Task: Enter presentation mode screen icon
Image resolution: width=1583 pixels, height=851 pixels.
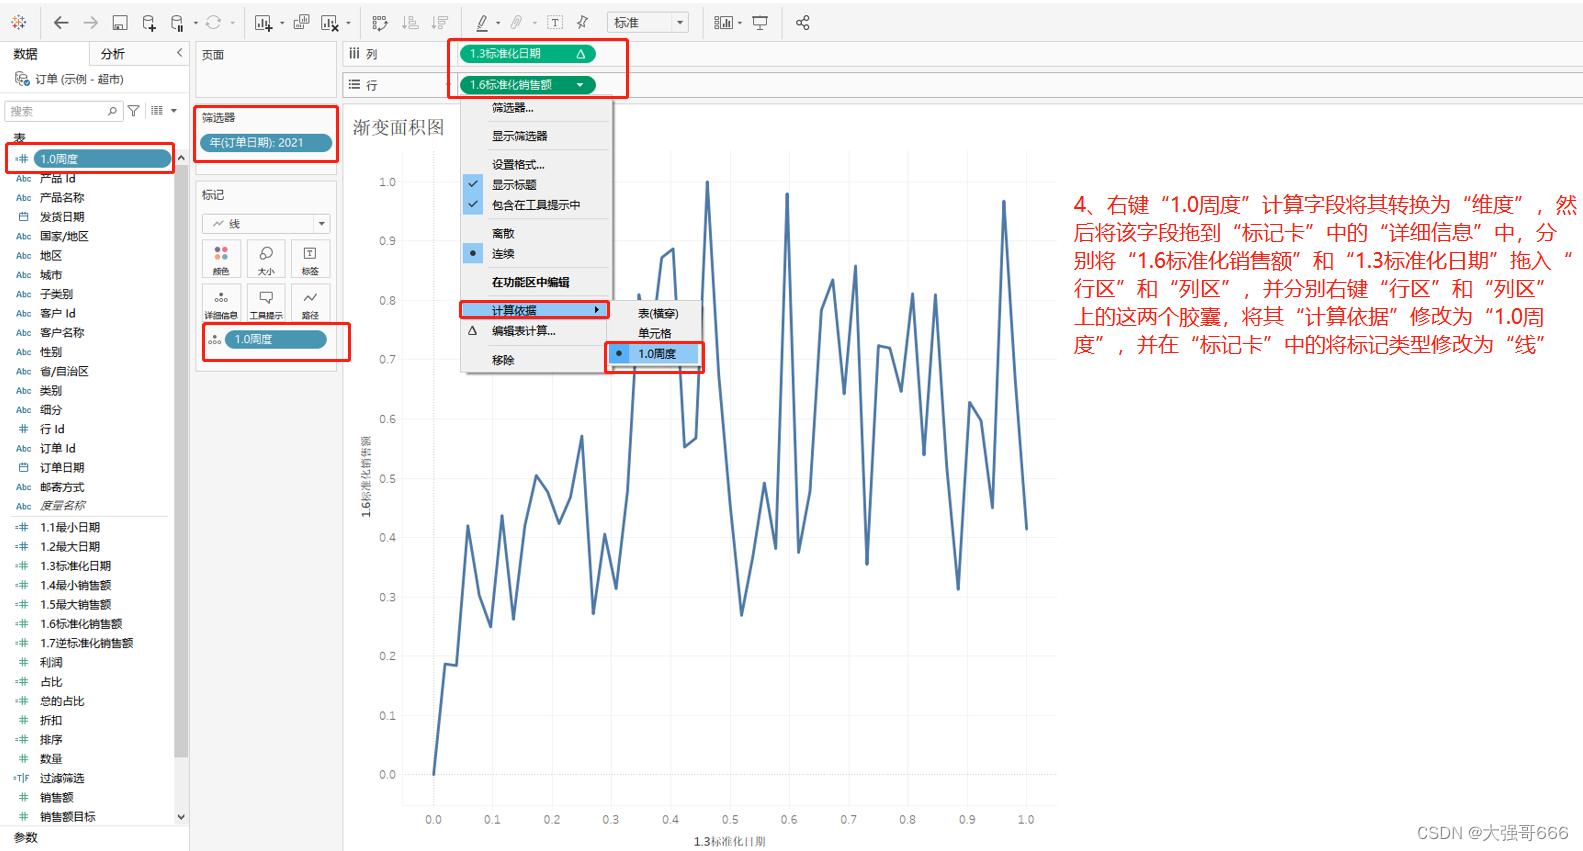Action: (760, 22)
